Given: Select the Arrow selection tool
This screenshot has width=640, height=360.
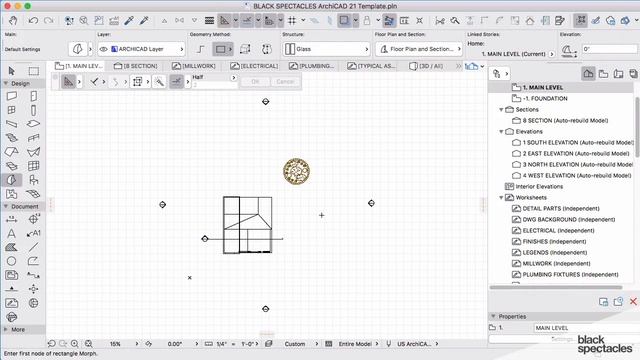Looking at the screenshot, I should tap(11, 71).
